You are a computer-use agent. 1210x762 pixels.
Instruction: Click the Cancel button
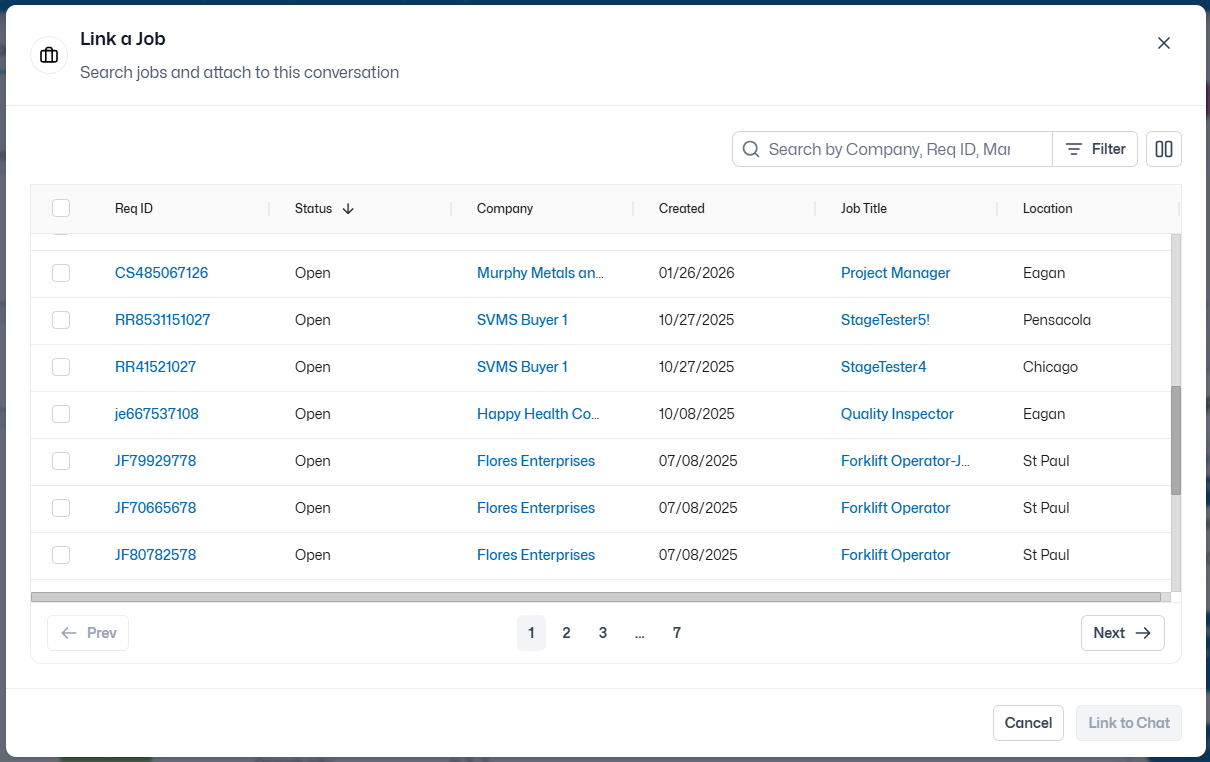point(1028,723)
